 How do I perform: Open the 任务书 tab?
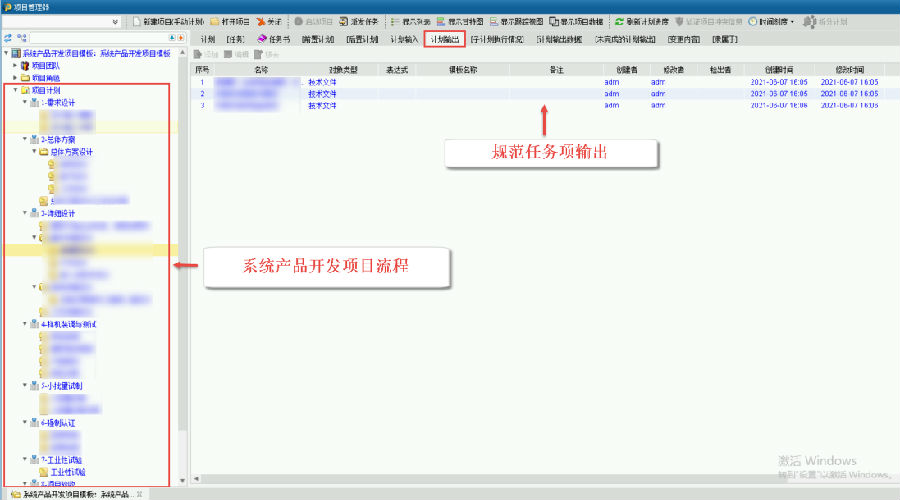coord(274,39)
